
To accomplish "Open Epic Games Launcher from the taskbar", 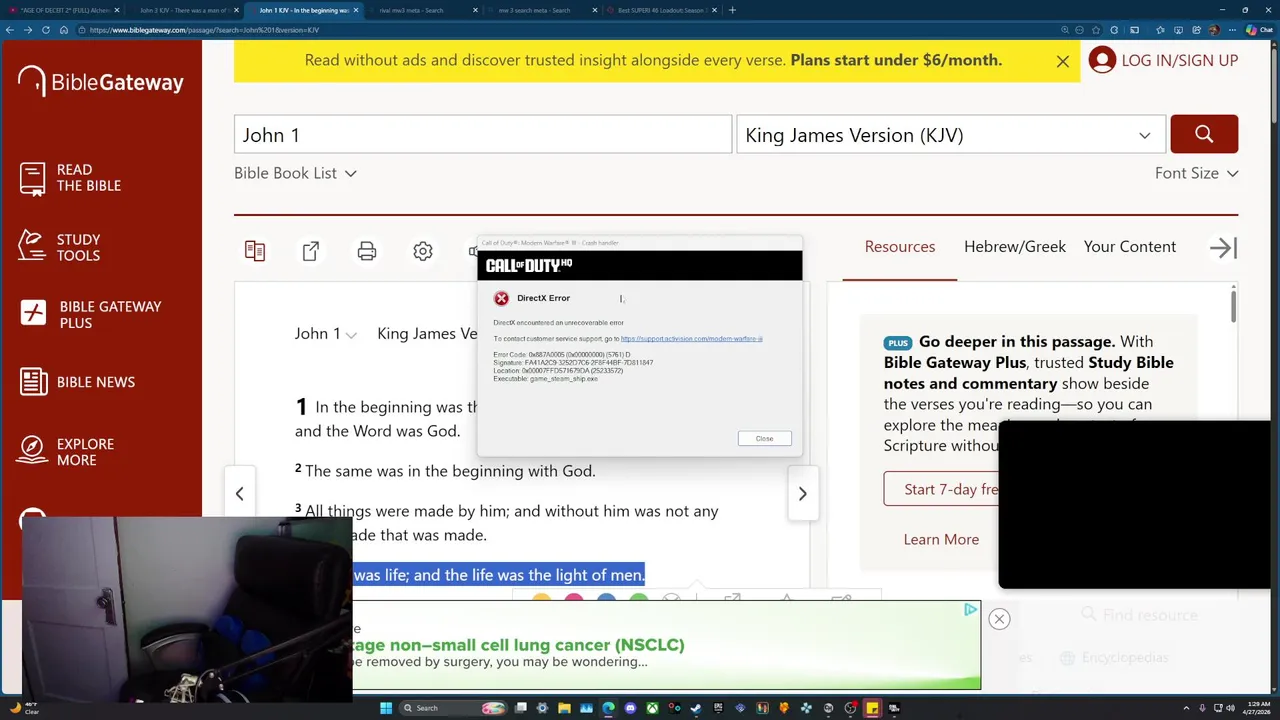I will coord(718,708).
